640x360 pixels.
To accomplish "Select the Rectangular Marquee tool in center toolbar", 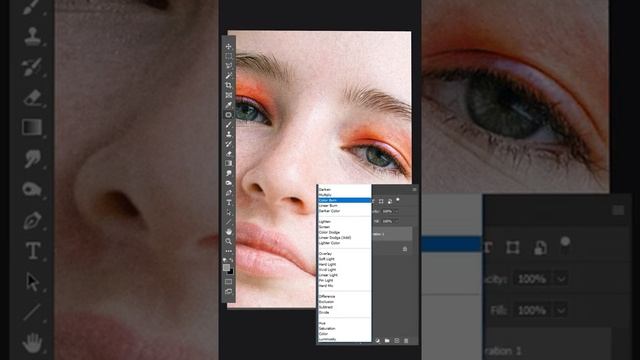I will click(x=229, y=56).
